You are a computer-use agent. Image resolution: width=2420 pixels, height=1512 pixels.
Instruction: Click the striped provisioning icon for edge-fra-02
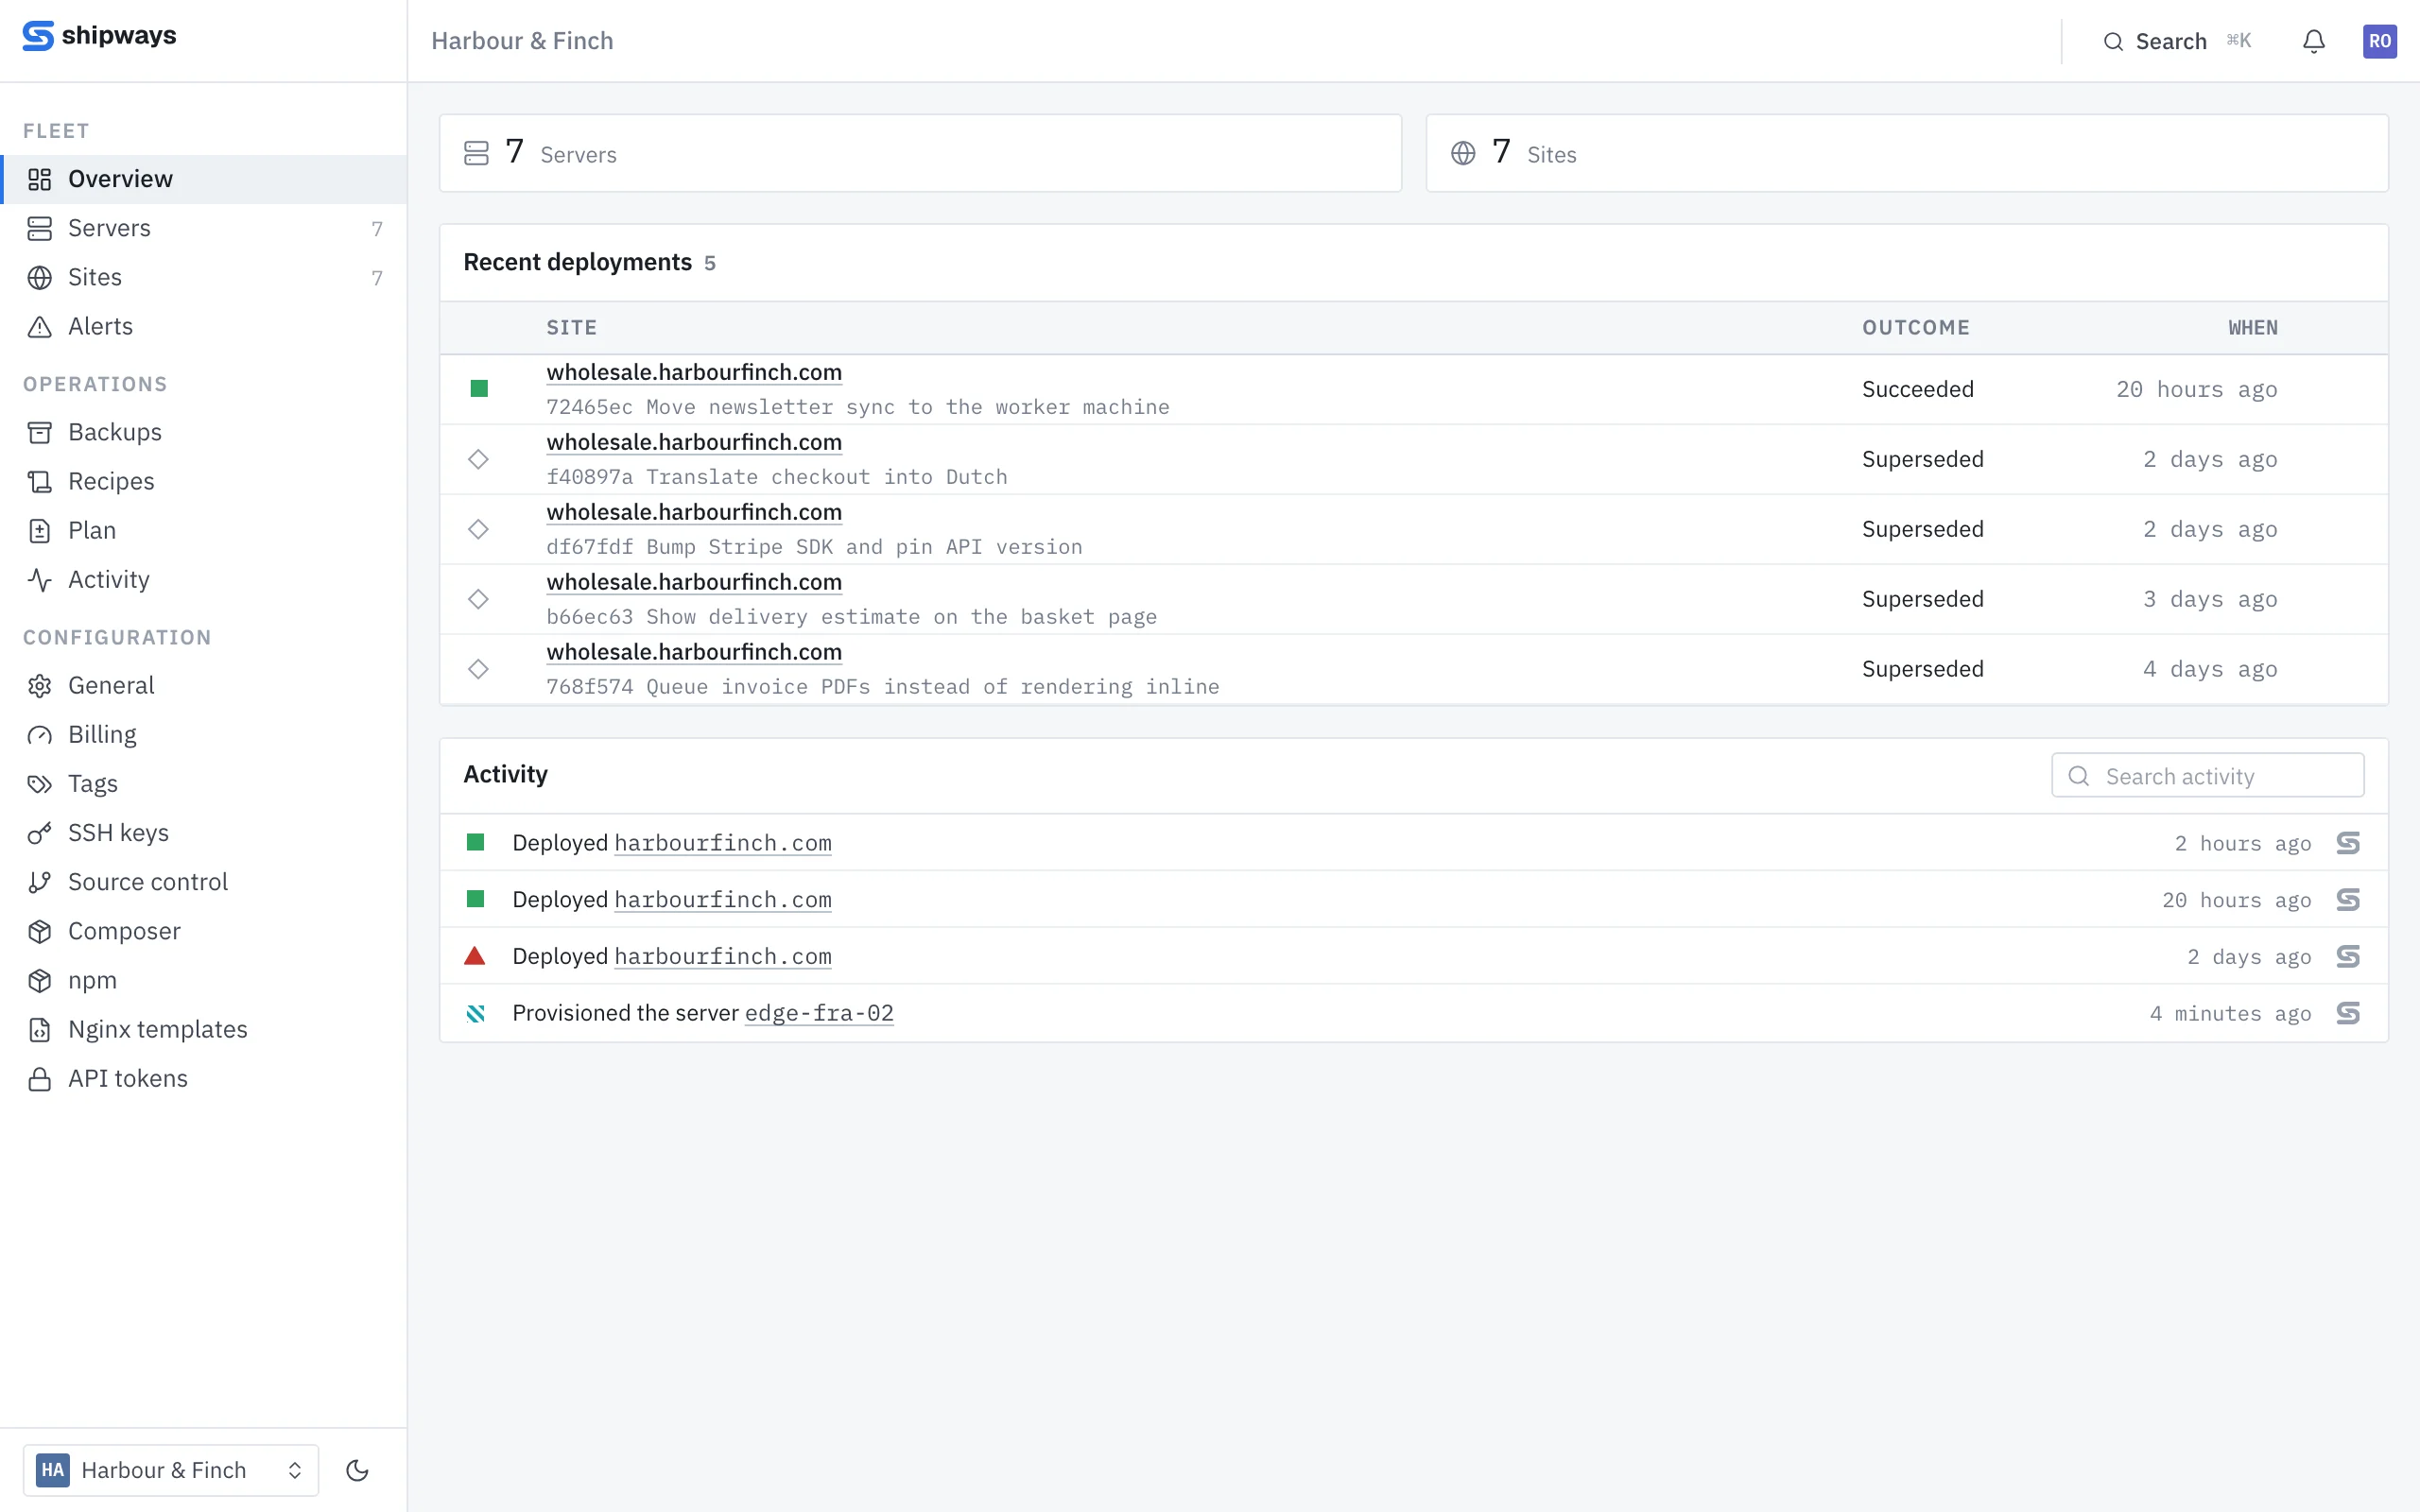pyautogui.click(x=476, y=1013)
